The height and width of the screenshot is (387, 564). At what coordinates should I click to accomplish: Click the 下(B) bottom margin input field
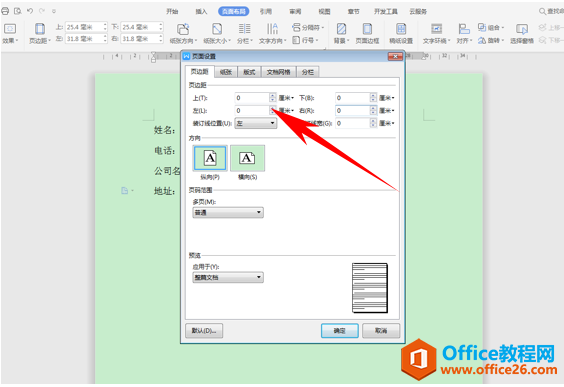(x=353, y=98)
